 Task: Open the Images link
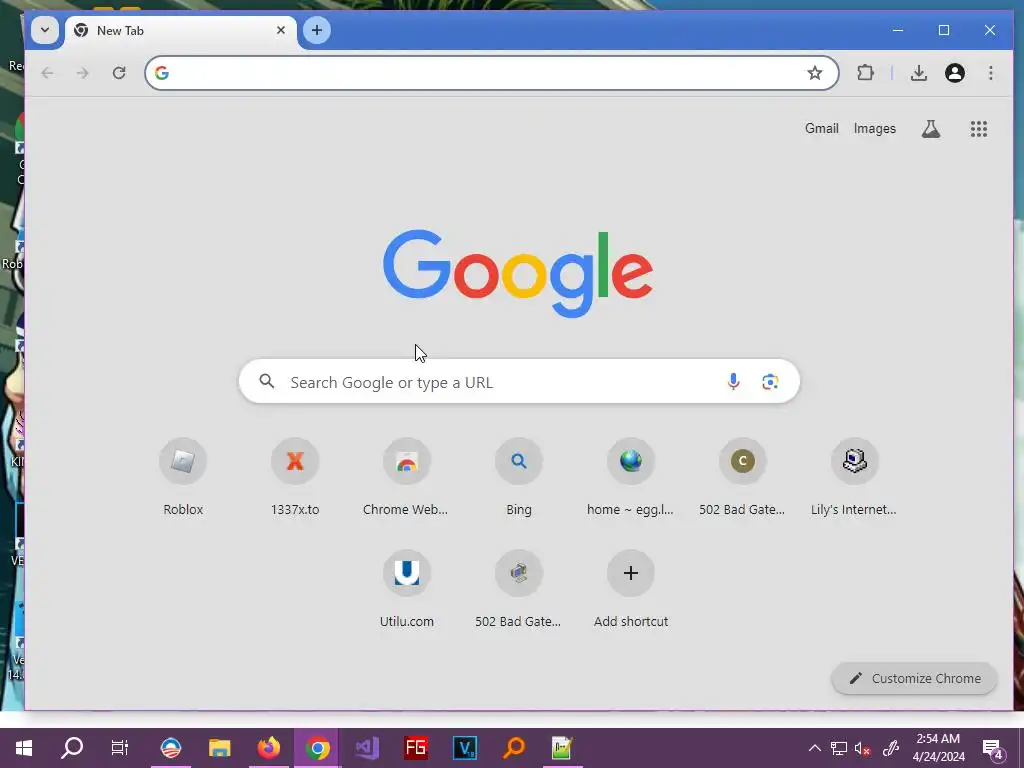(x=874, y=129)
